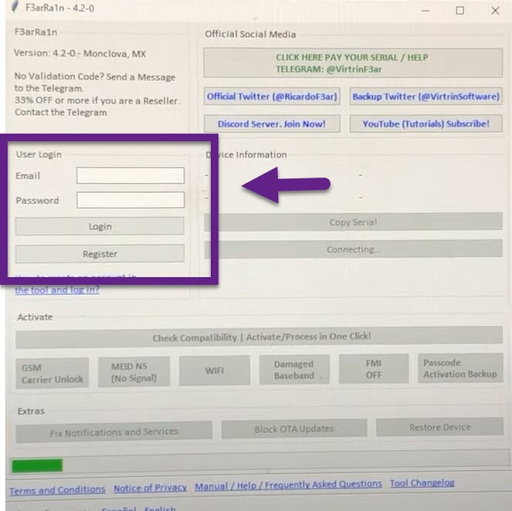Select MEID NS (No Signal)
Viewport: 512px width, 511px height.
pyautogui.click(x=134, y=372)
